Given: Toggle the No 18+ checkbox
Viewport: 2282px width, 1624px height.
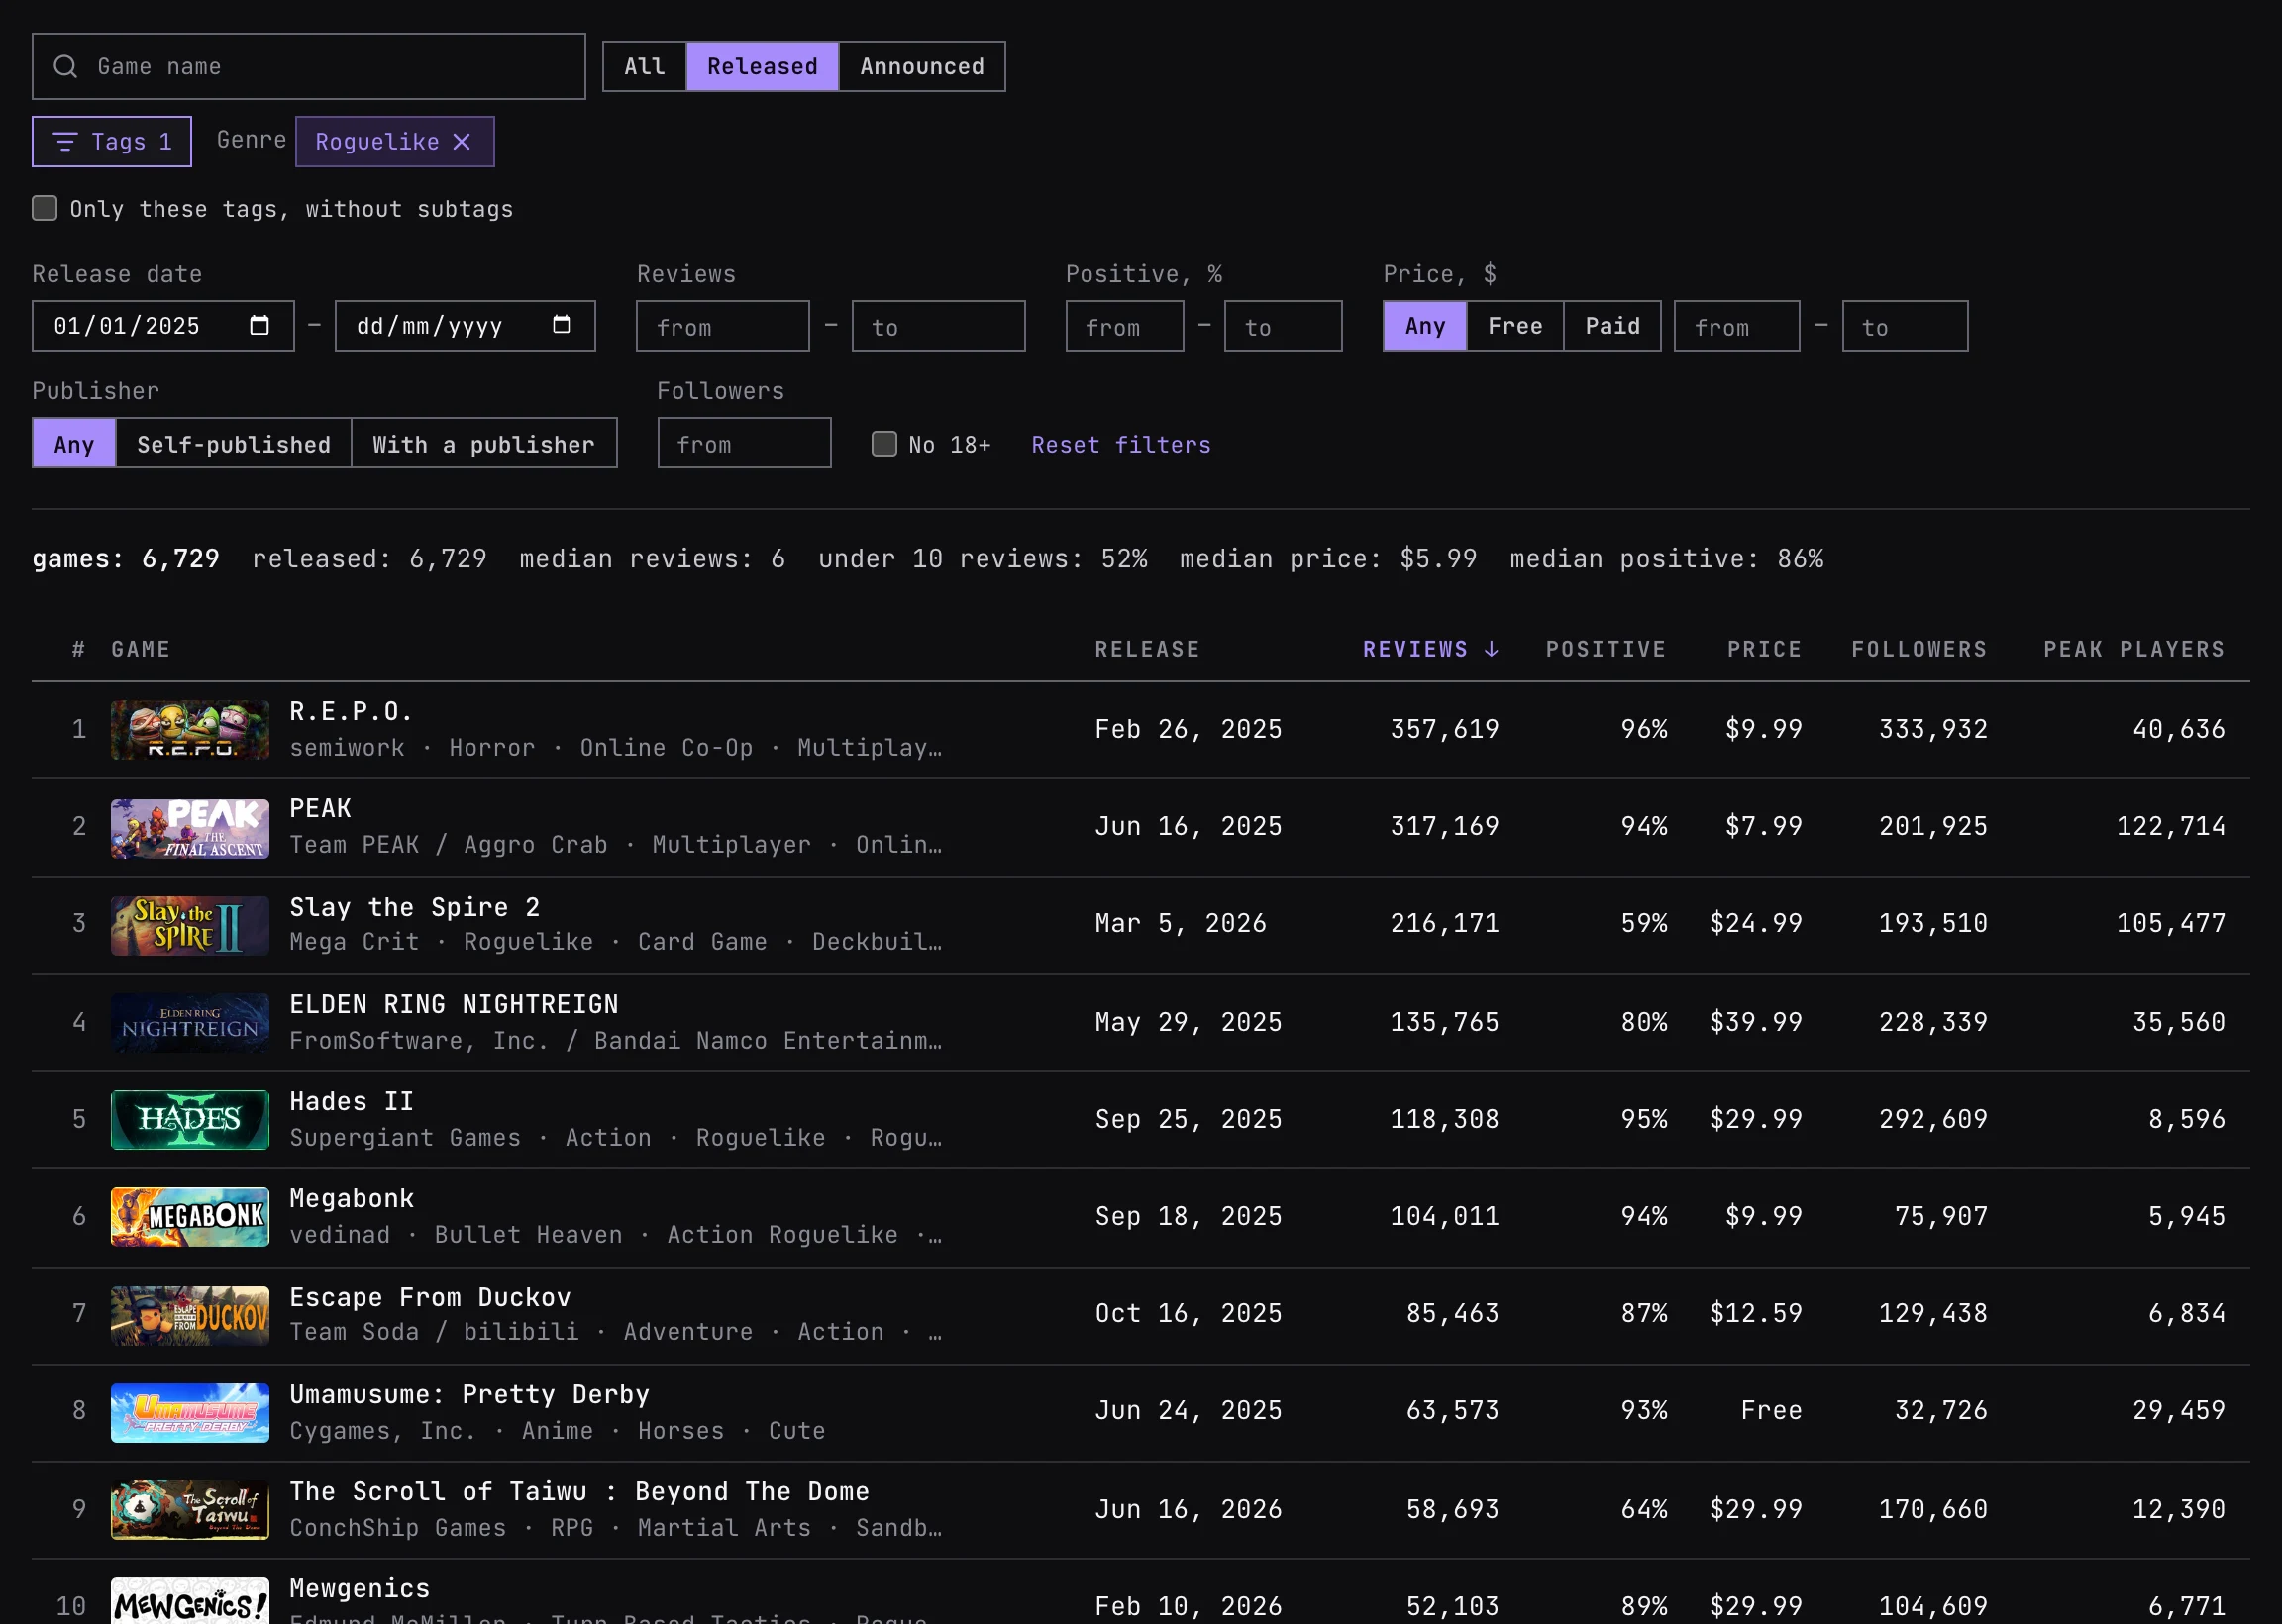Looking at the screenshot, I should pos(884,443).
